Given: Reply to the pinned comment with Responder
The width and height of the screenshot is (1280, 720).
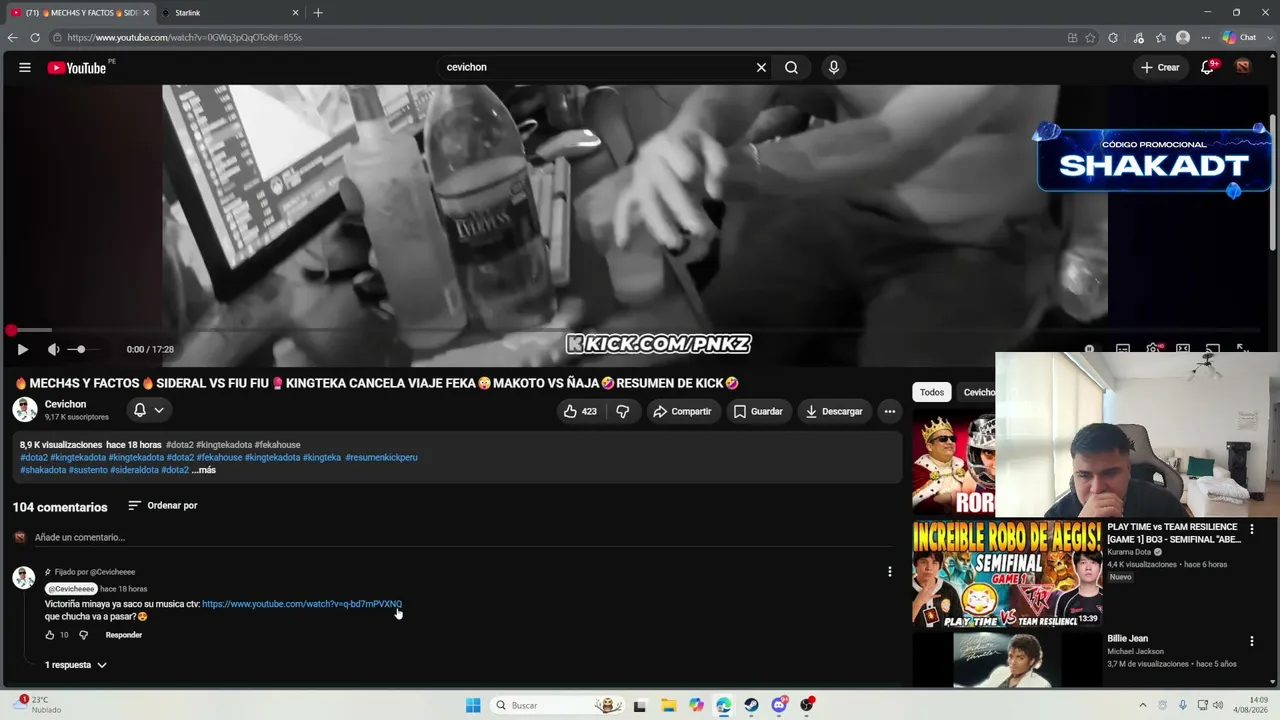Looking at the screenshot, I should [x=124, y=635].
